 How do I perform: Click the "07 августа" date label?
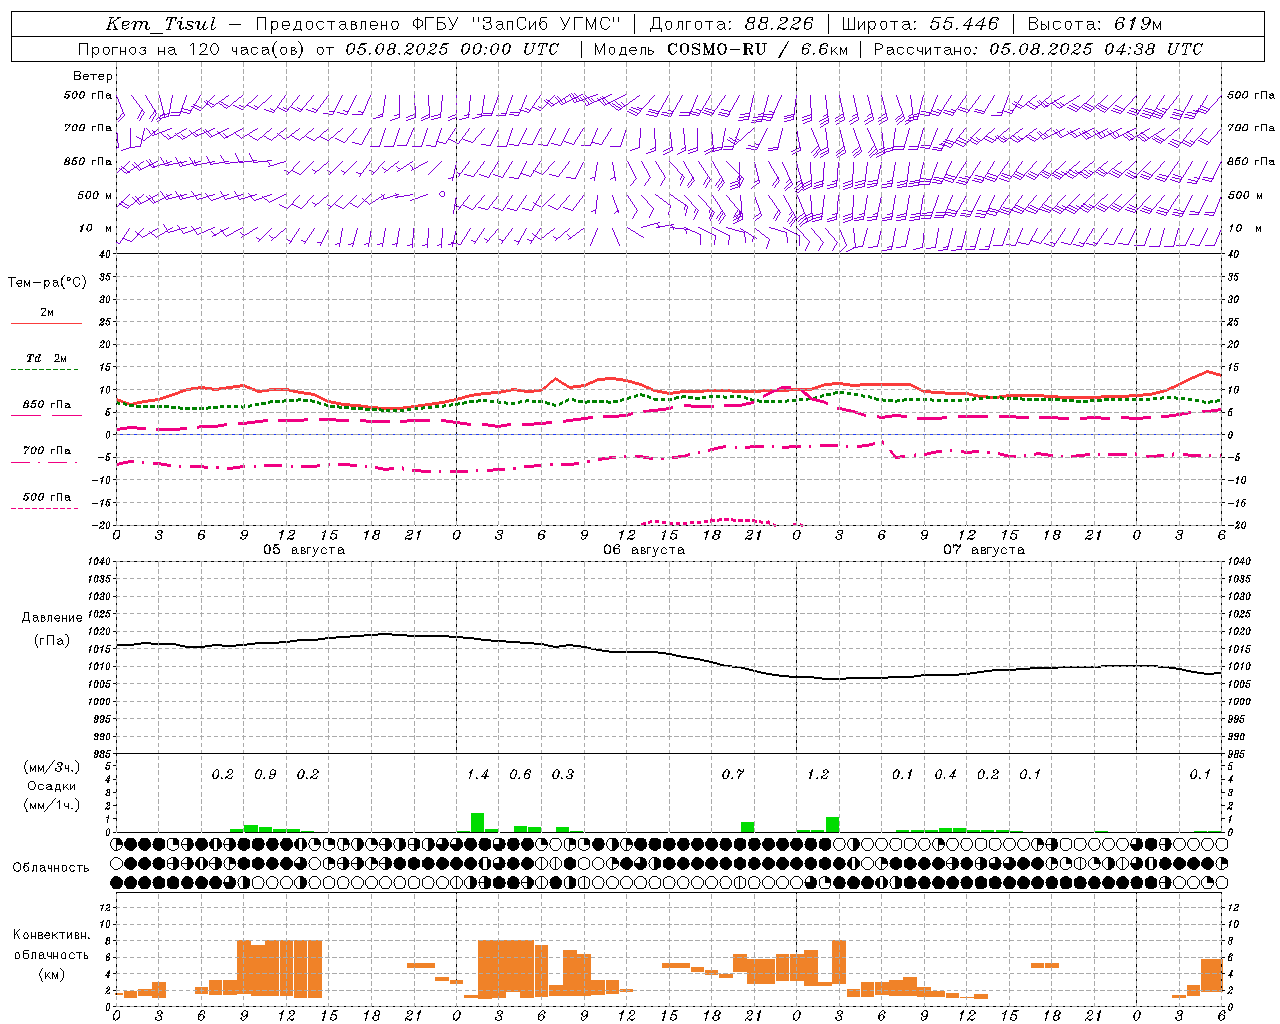pyautogui.click(x=984, y=550)
